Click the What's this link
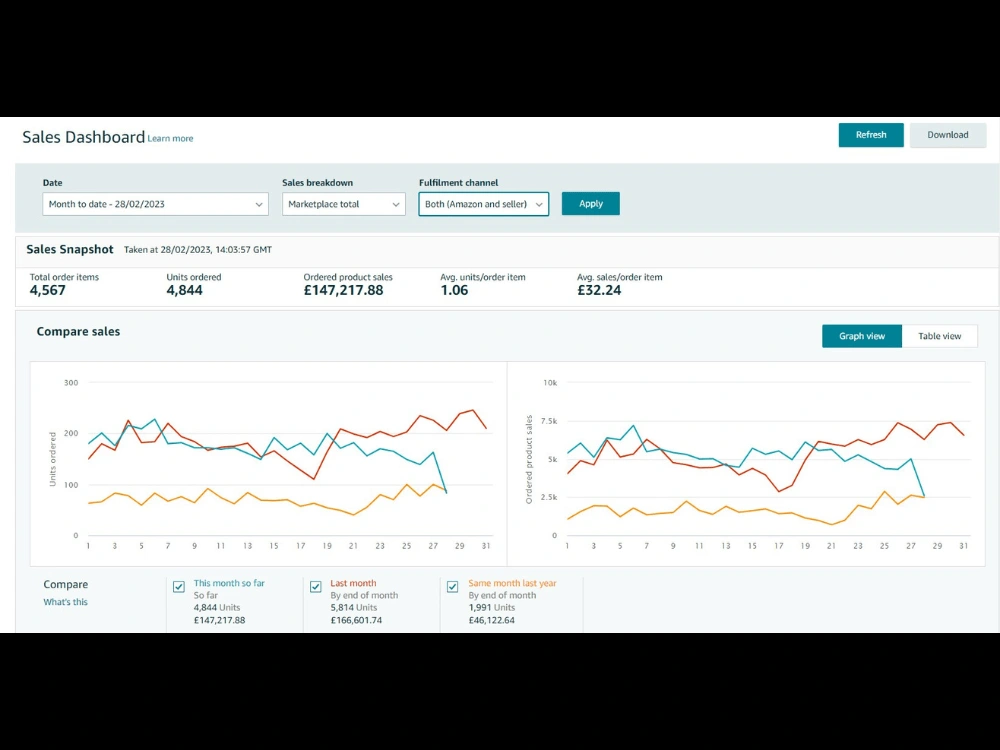Screen dimensions: 1000x750 (x=66, y=602)
